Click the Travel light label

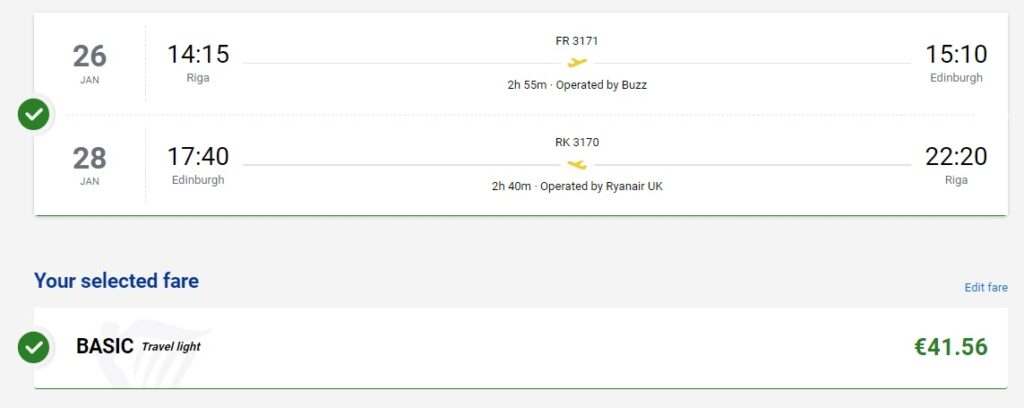pos(171,347)
